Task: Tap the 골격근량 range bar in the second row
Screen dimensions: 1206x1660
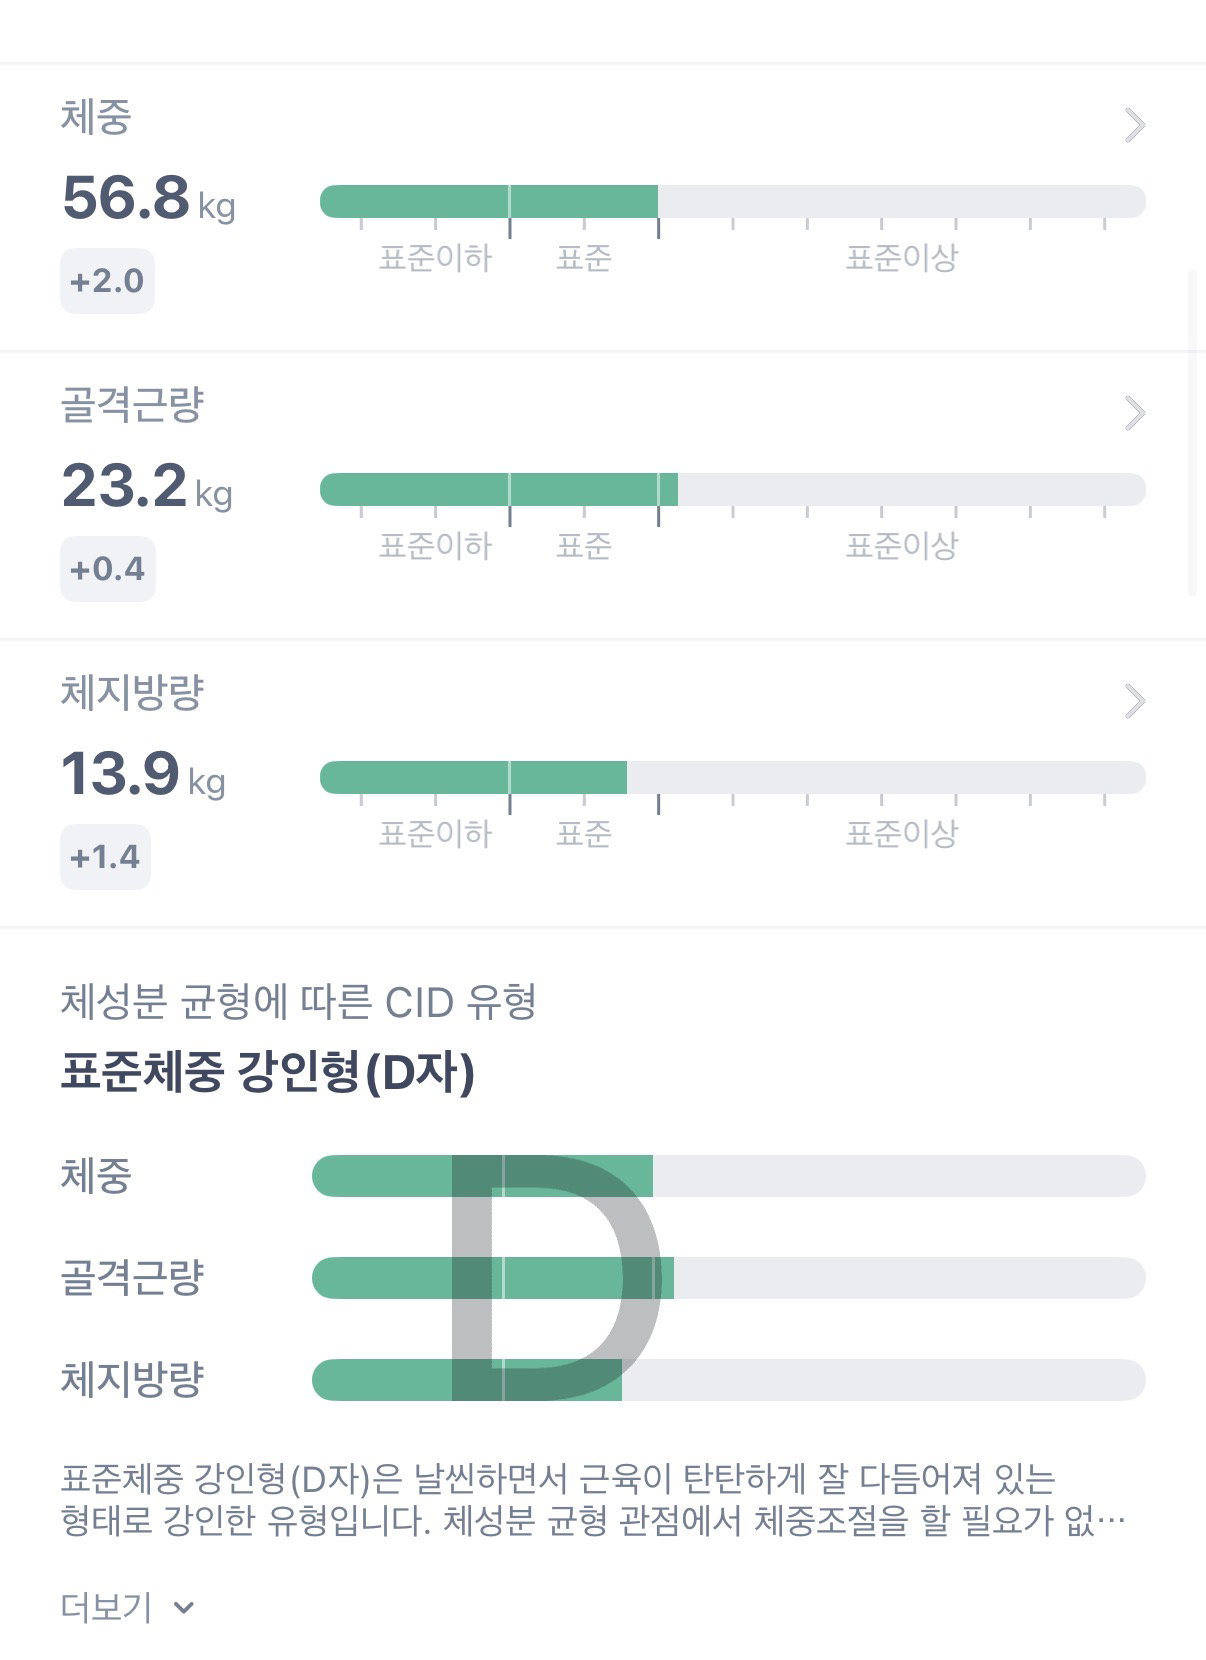Action: [733, 489]
